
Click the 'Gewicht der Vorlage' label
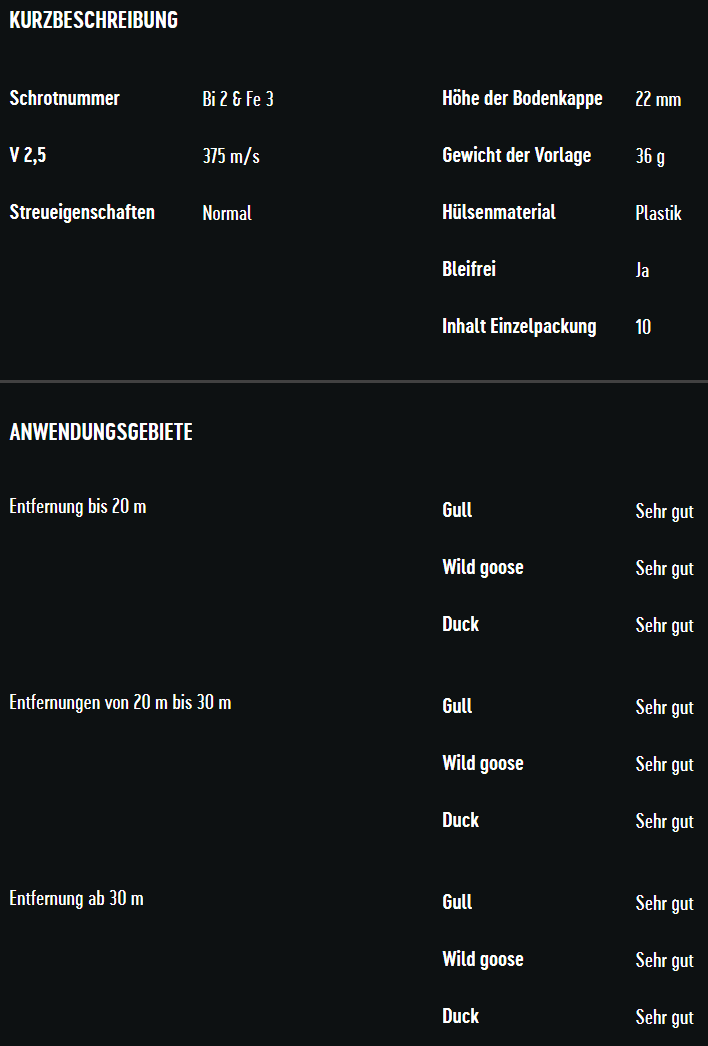point(516,155)
